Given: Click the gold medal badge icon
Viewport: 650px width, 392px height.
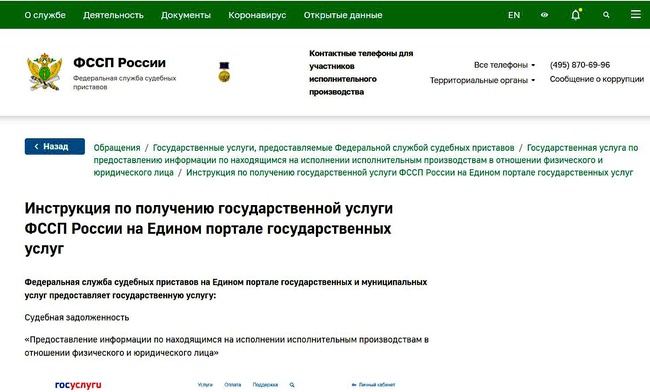Looking at the screenshot, I should pos(224,72).
